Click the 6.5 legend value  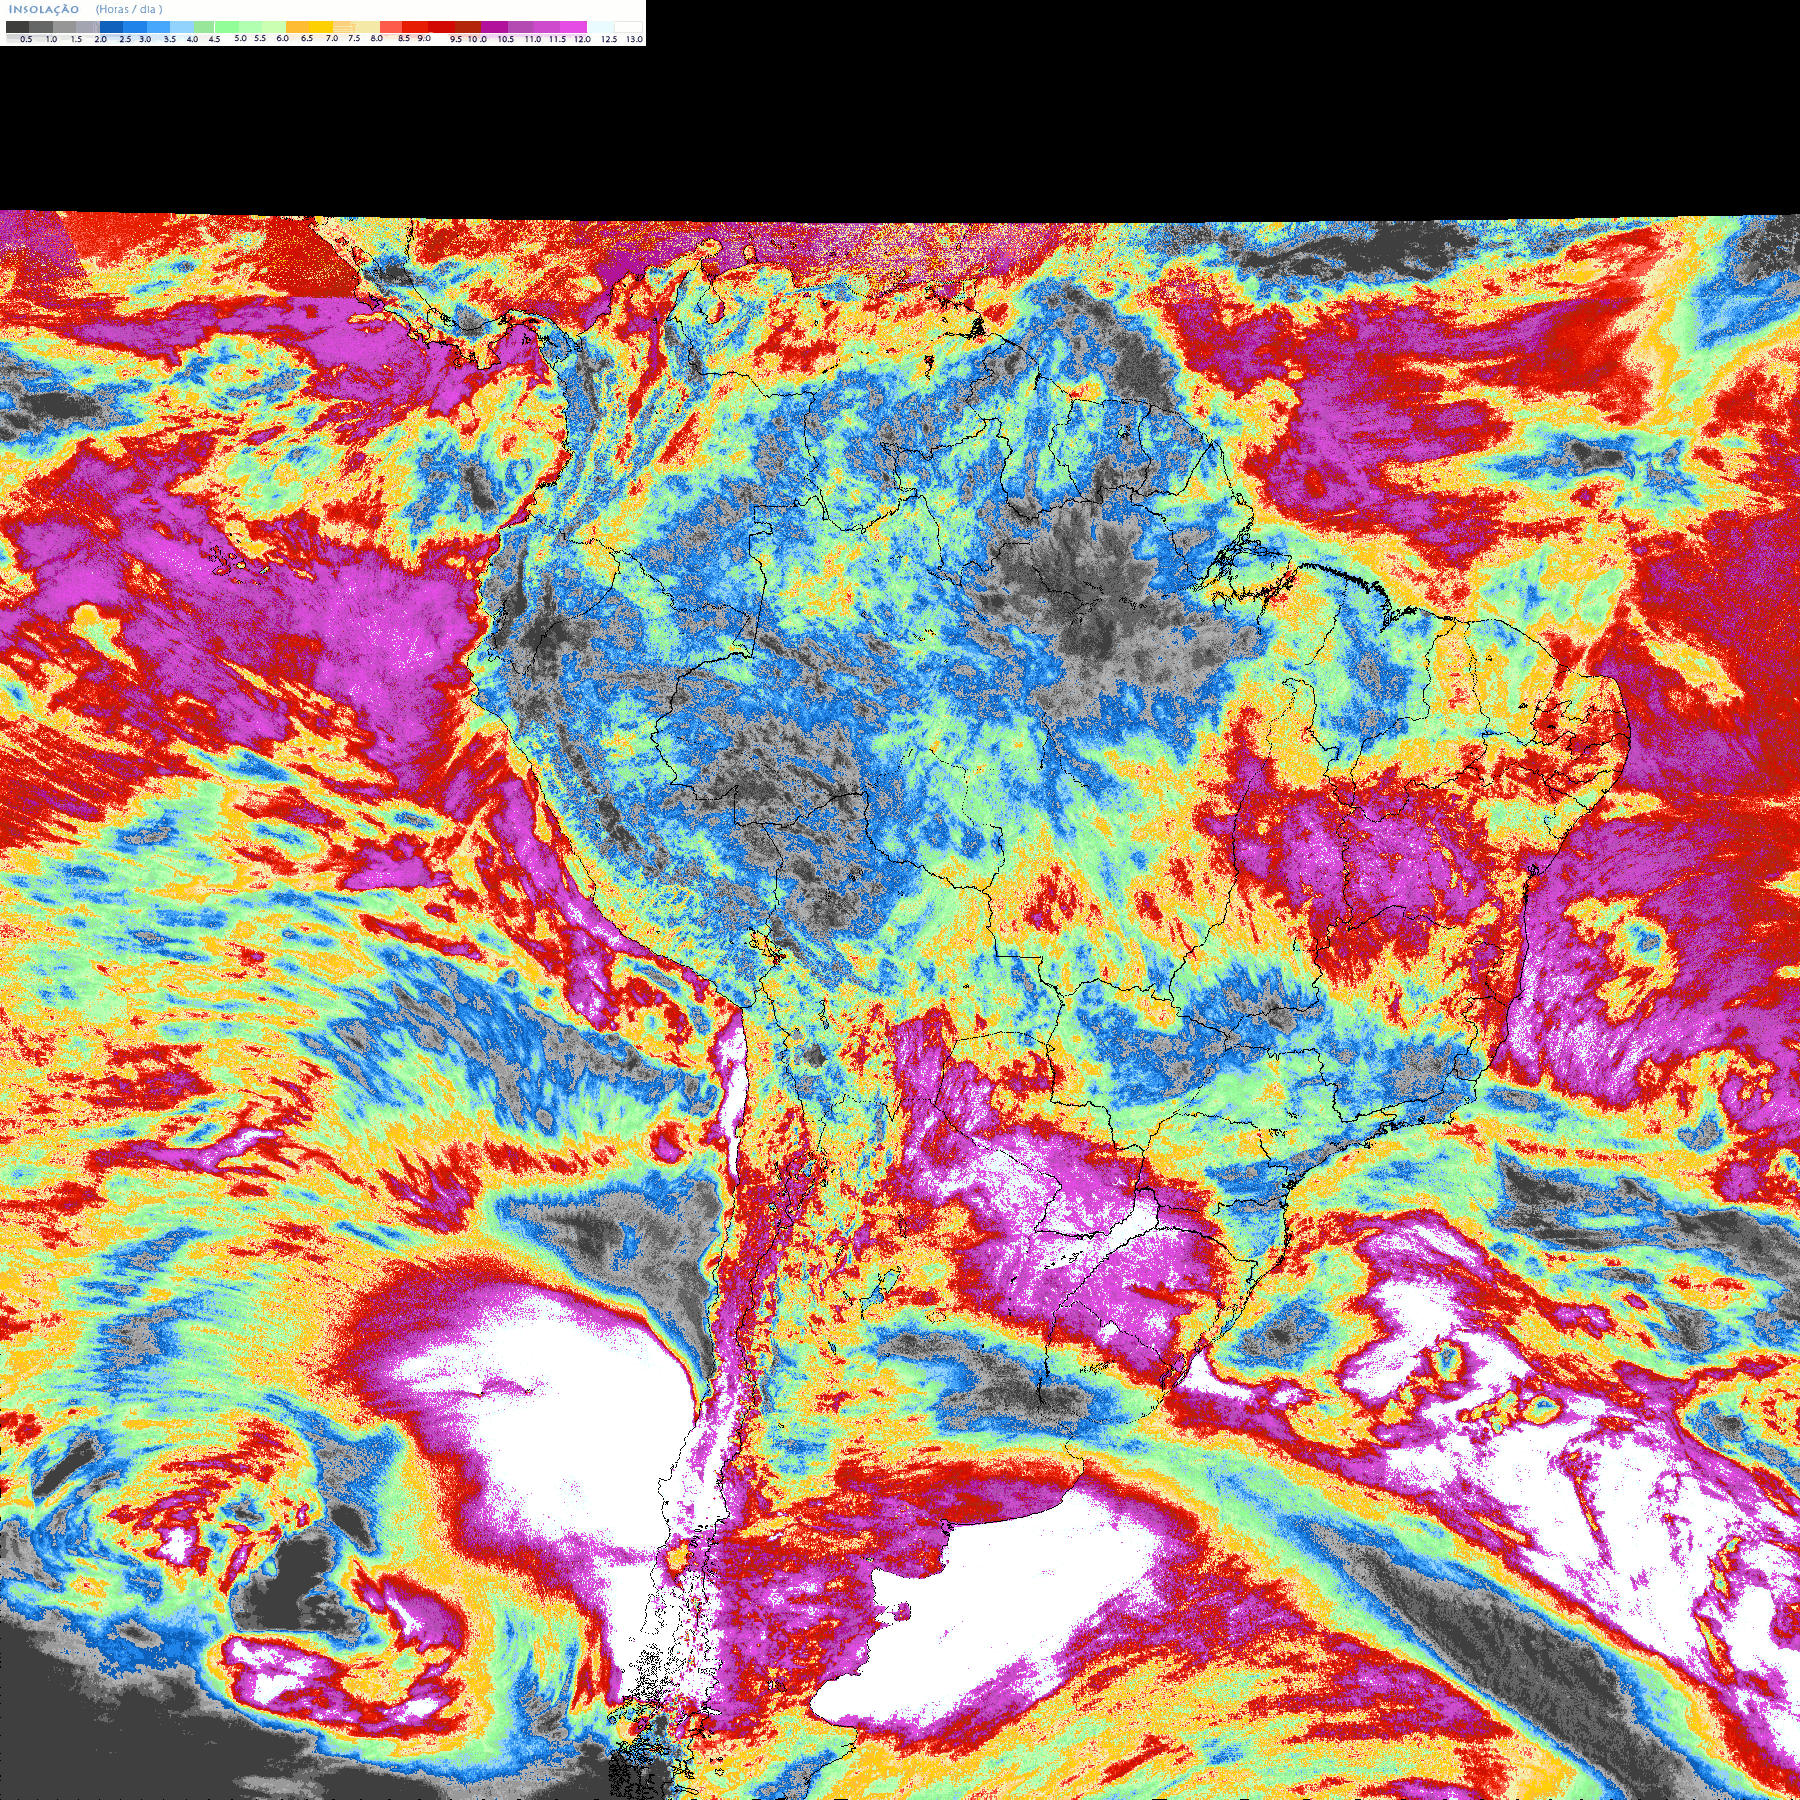[307, 38]
